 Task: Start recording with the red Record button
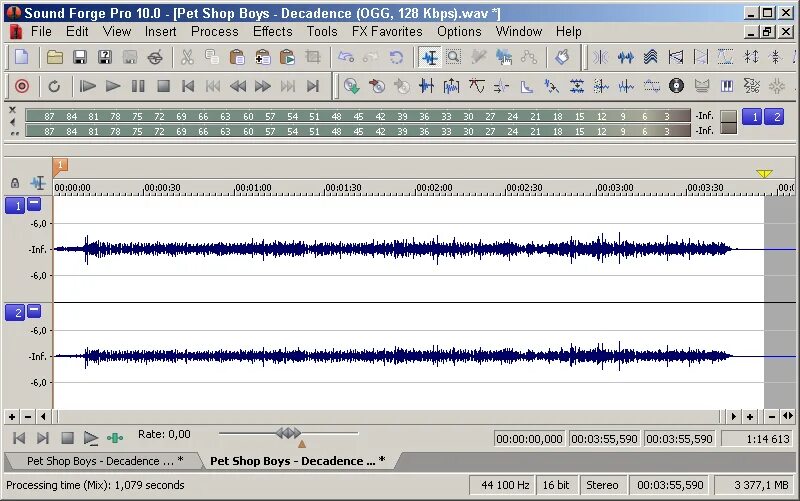coord(22,86)
